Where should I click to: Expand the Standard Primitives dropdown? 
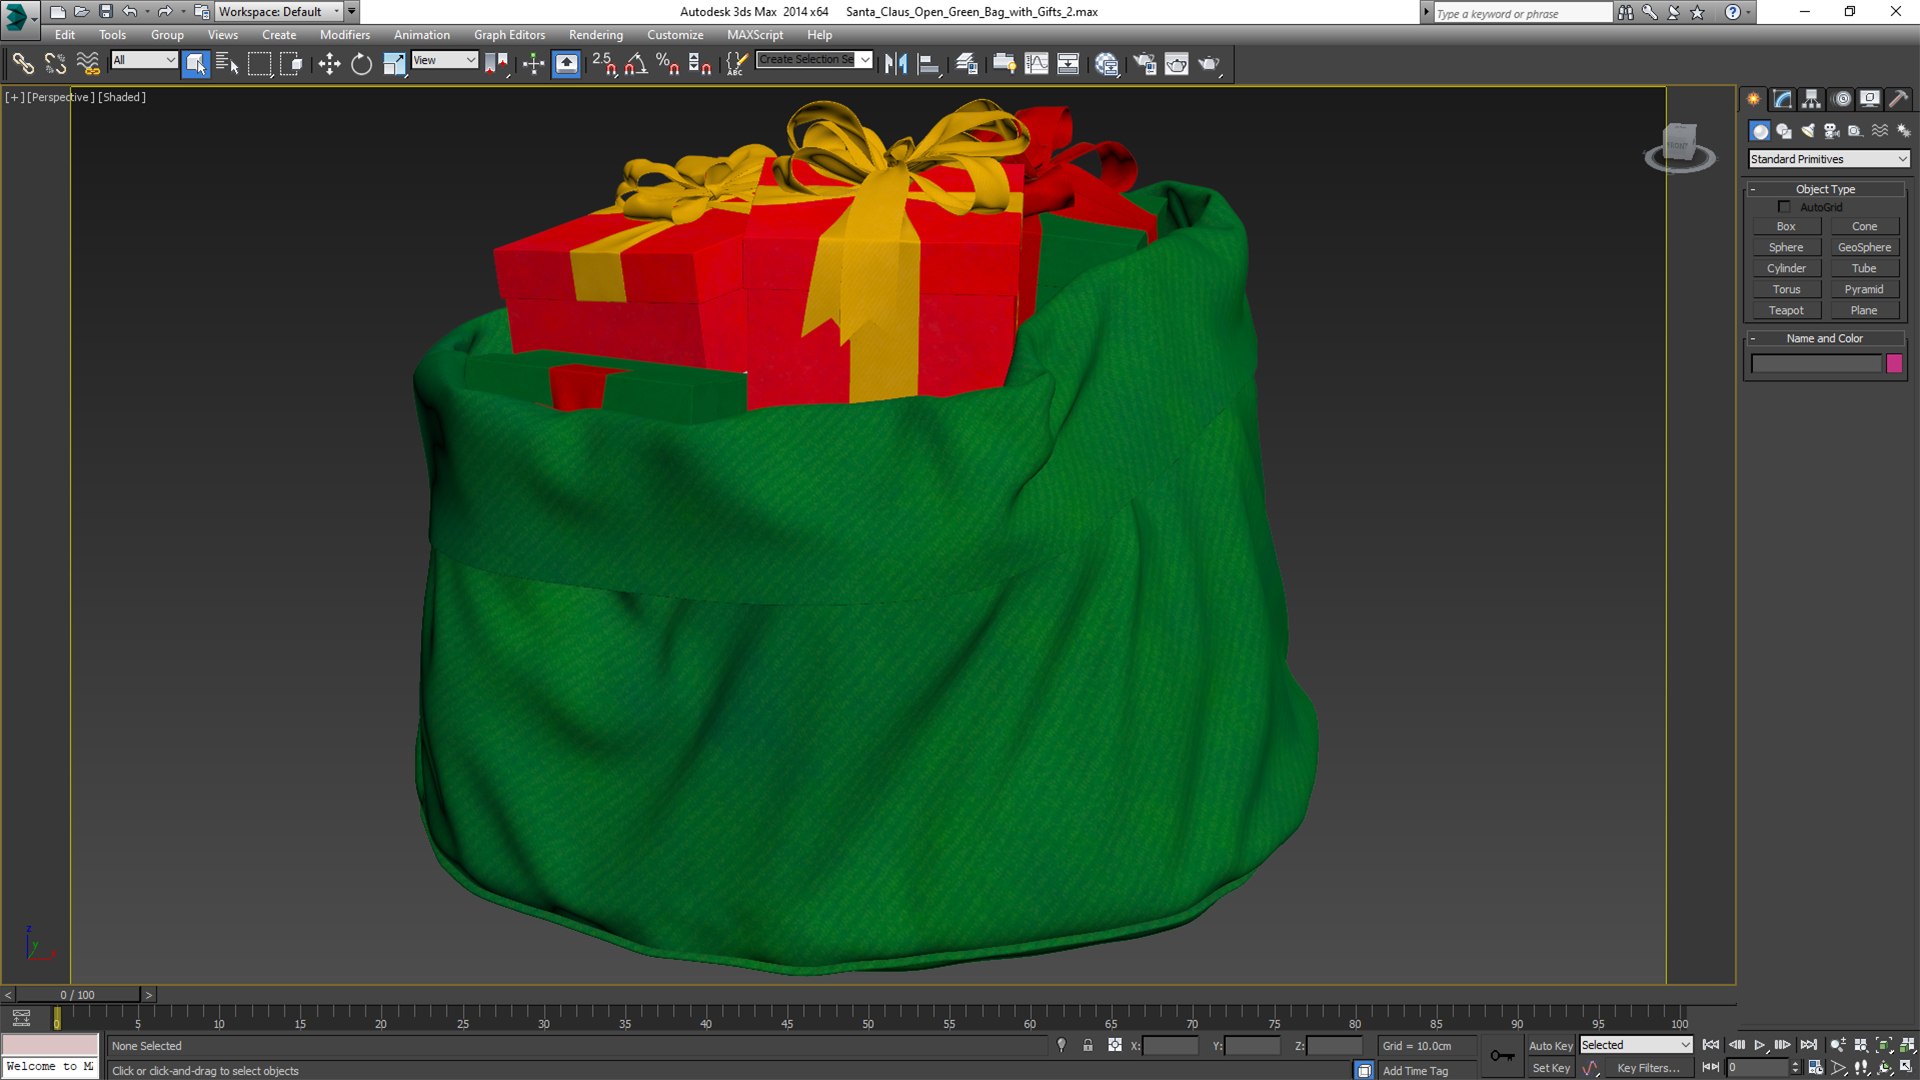pos(1828,159)
